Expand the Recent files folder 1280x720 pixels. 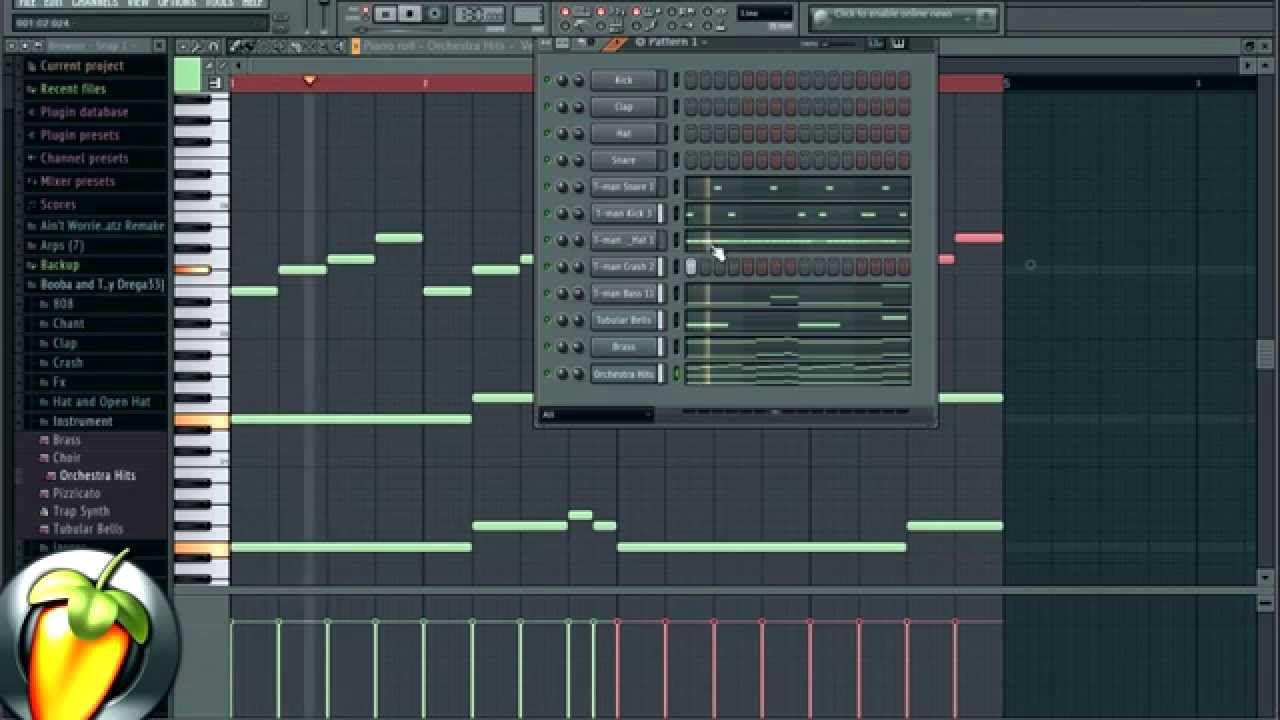73,89
